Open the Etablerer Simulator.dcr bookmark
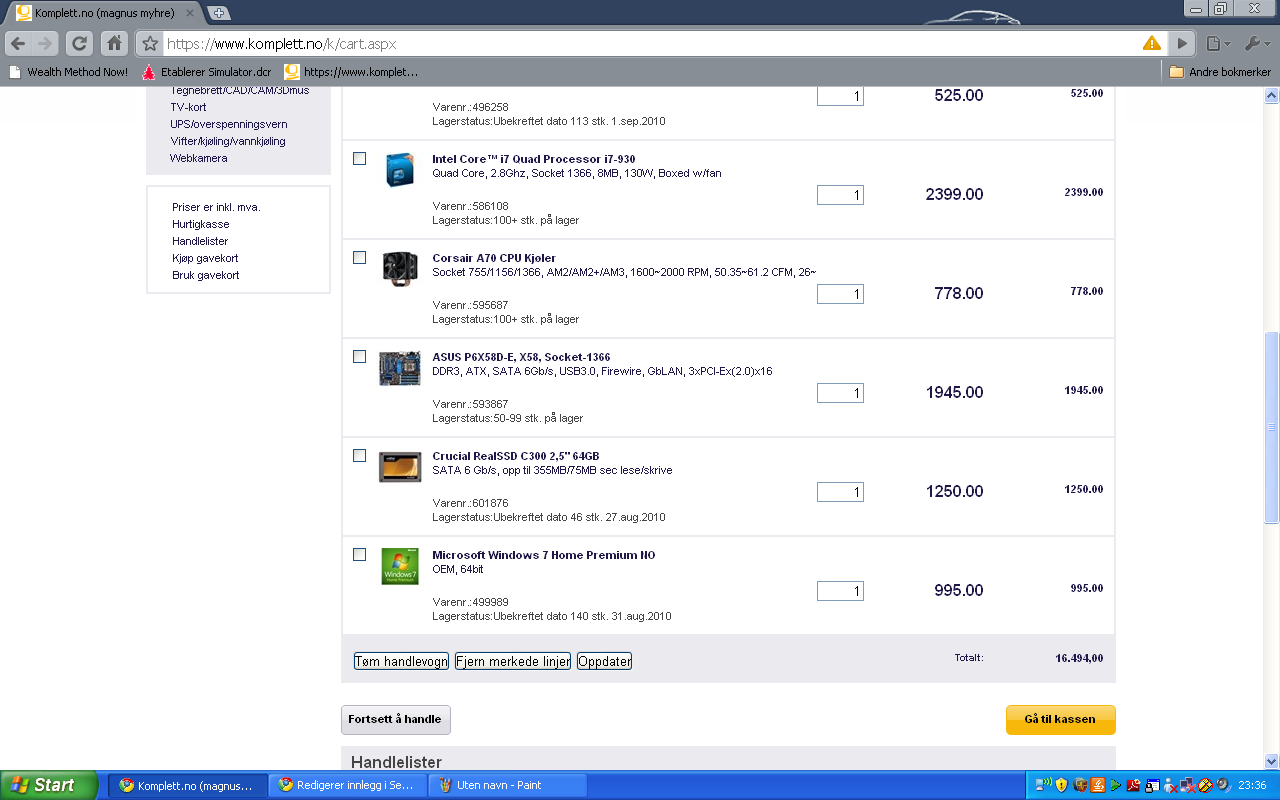1280x800 pixels. tap(207, 72)
